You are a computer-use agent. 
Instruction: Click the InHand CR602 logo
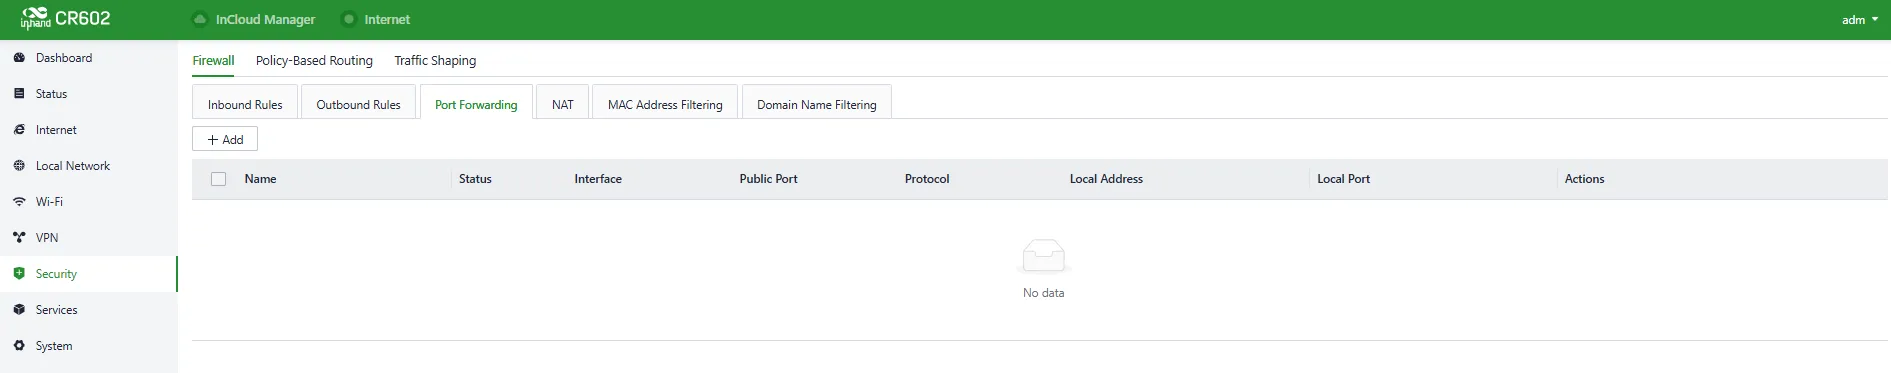[x=66, y=18]
